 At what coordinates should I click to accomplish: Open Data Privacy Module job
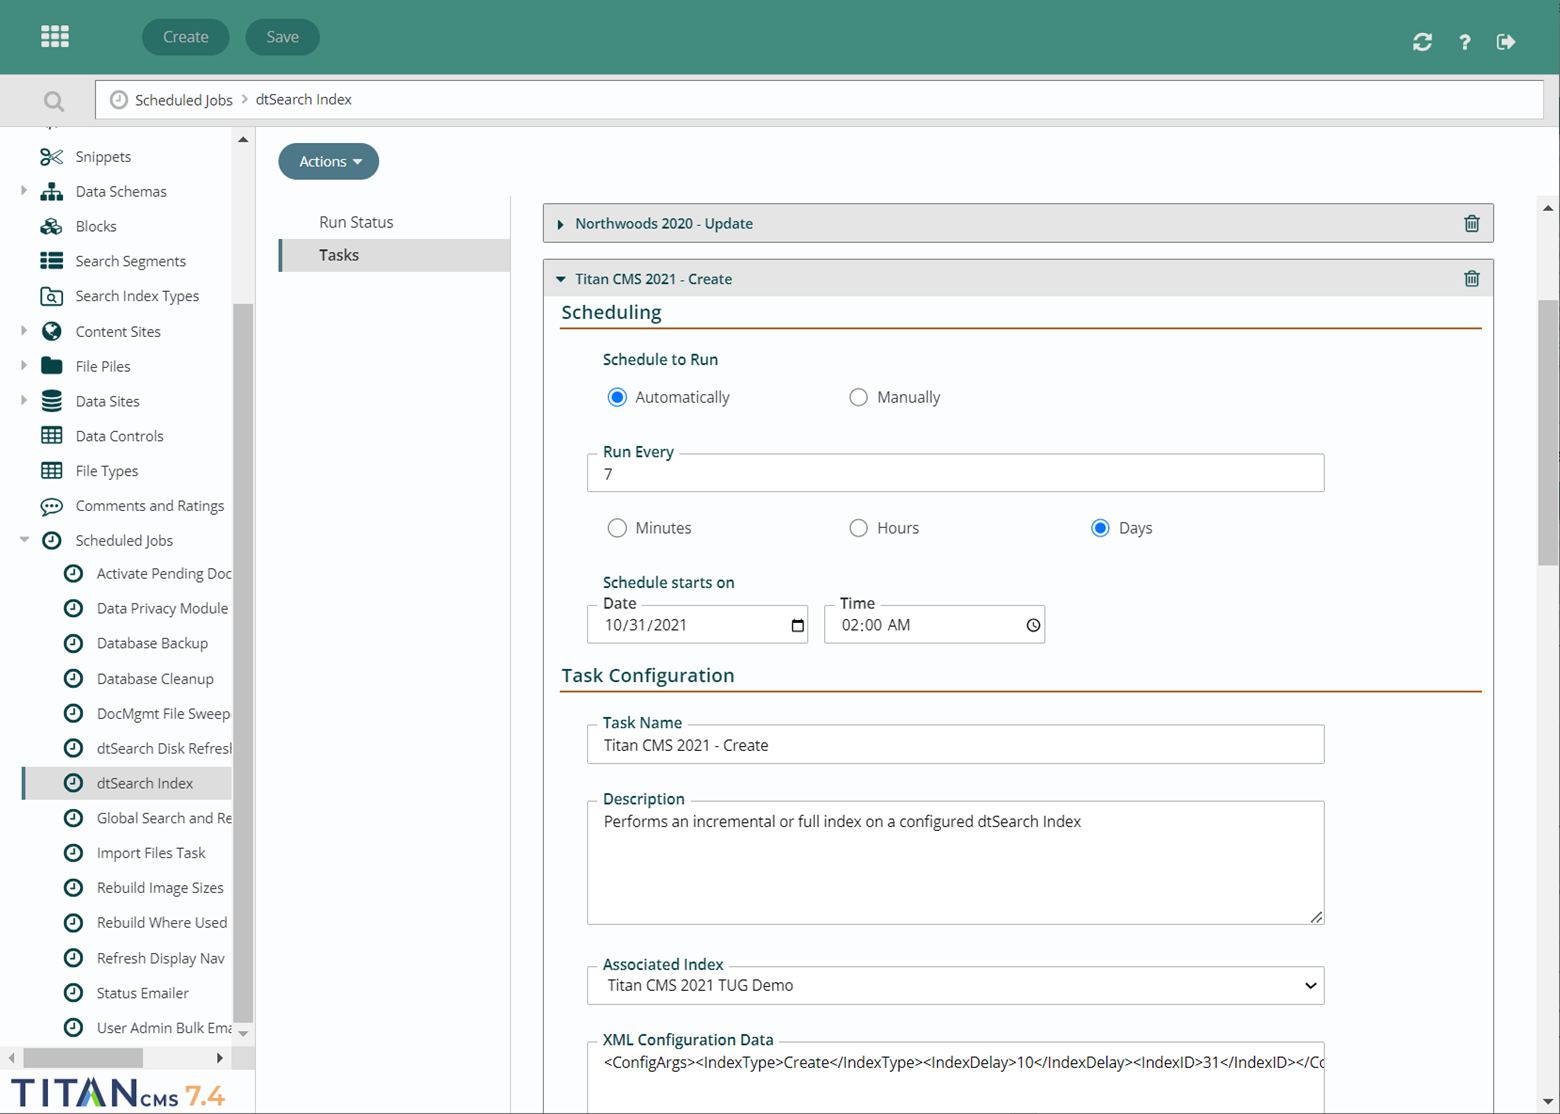162,609
